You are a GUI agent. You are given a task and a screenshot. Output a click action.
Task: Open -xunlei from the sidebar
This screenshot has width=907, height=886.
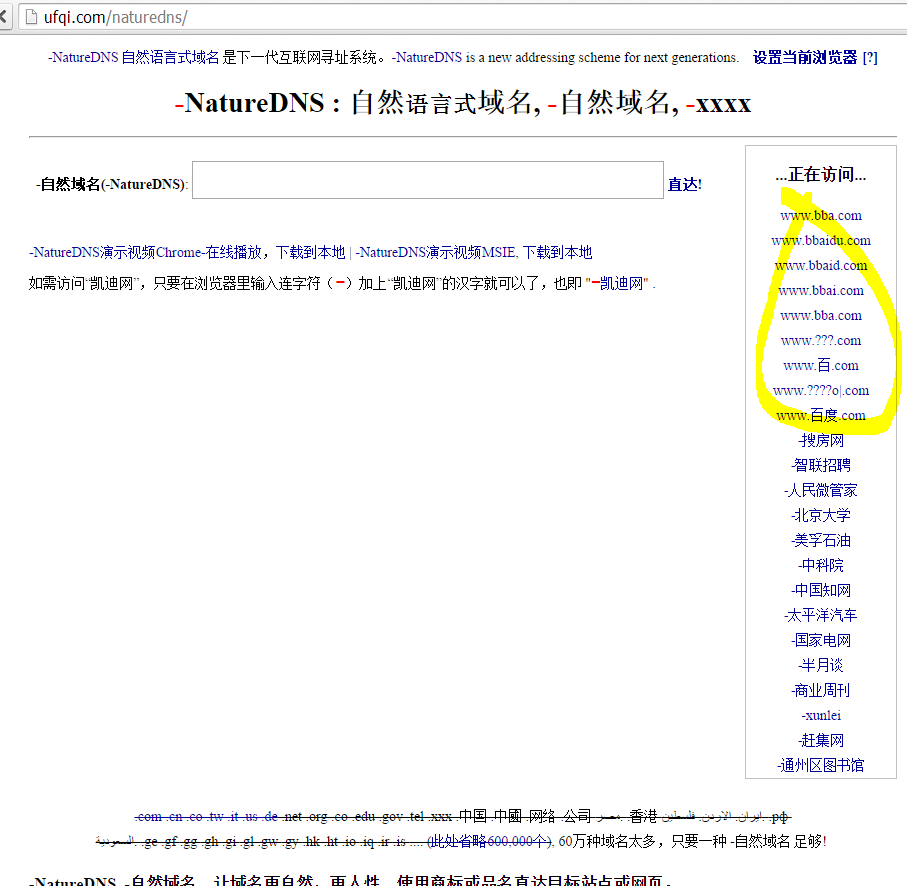820,715
